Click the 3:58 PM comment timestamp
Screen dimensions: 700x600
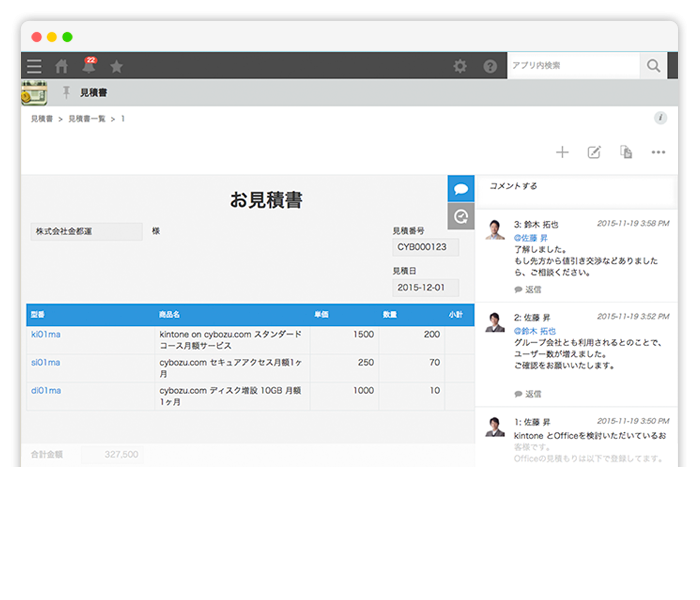tap(633, 223)
